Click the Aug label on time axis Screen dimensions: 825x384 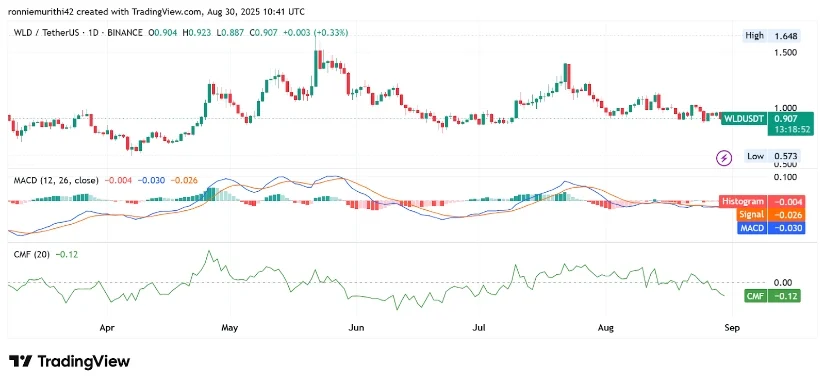606,328
